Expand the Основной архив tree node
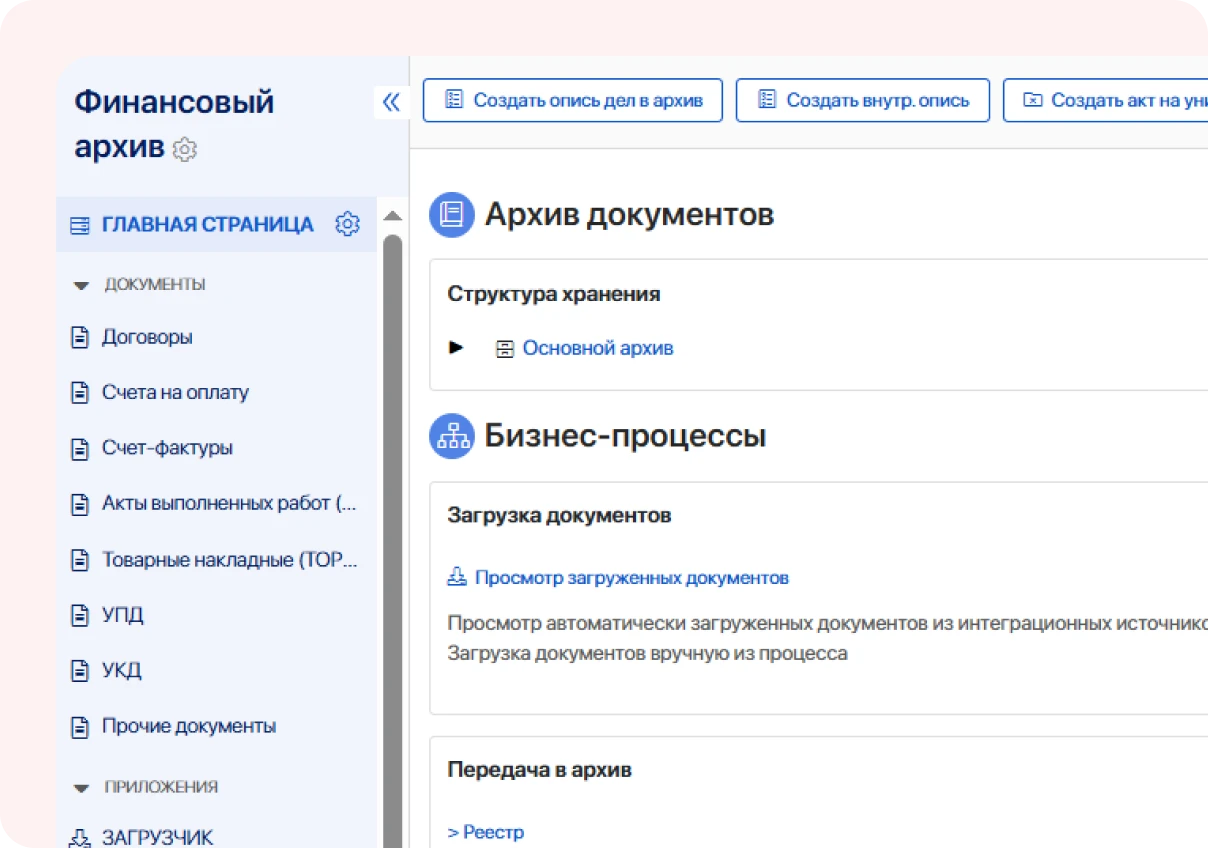Screen dimensions: 1208x848 tap(457, 348)
